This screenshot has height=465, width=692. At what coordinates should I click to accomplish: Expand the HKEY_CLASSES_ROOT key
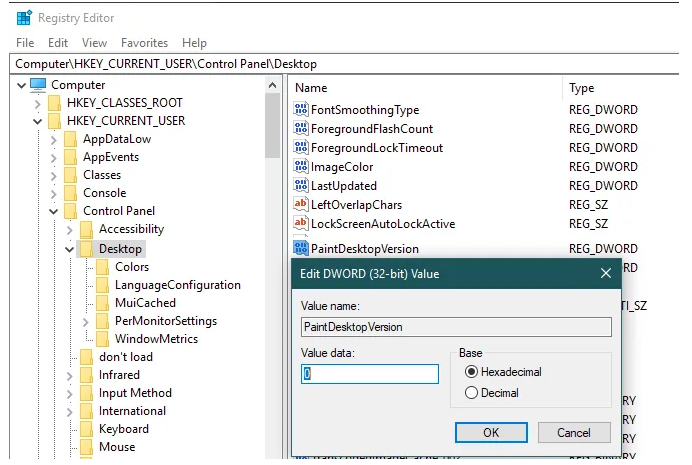[x=38, y=104]
